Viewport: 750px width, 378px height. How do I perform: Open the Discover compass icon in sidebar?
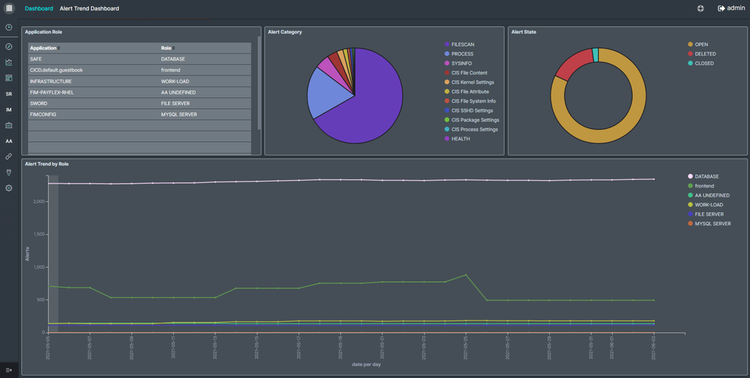[9, 46]
